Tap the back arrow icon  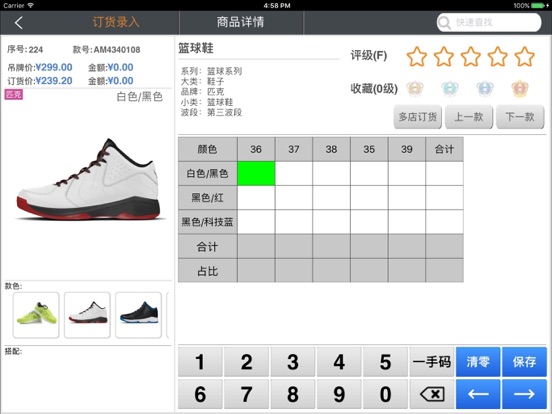pos(19,23)
